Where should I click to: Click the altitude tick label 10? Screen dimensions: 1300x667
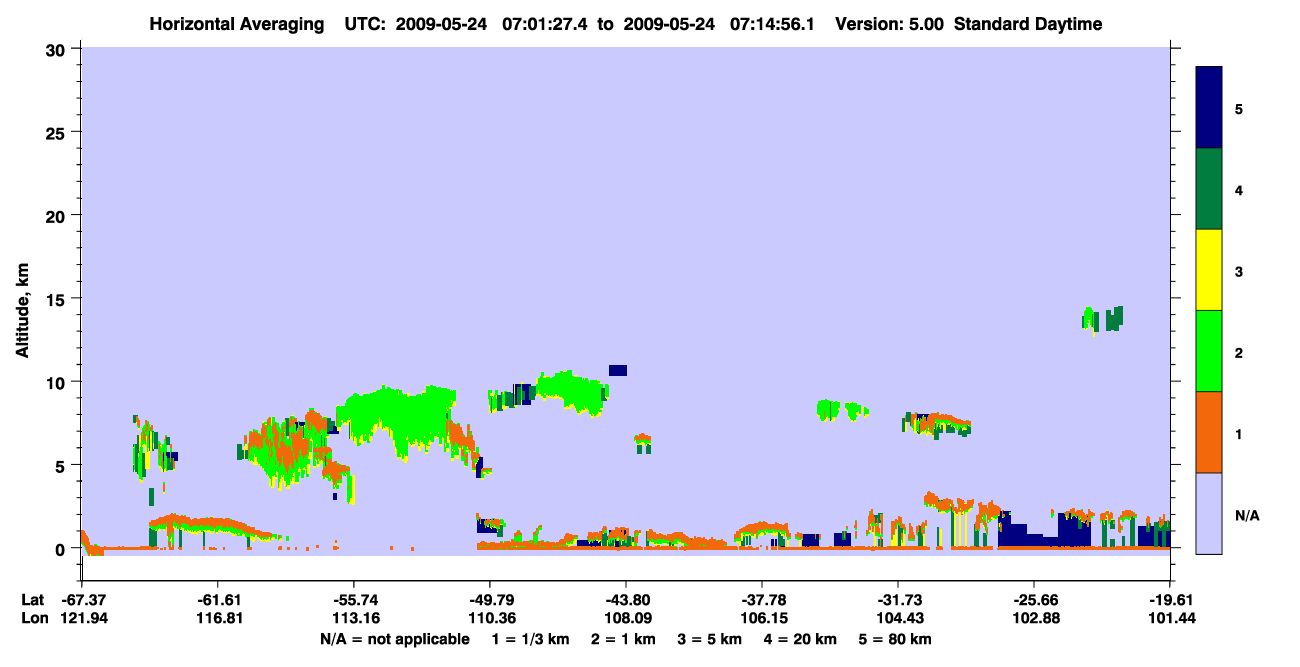57,382
